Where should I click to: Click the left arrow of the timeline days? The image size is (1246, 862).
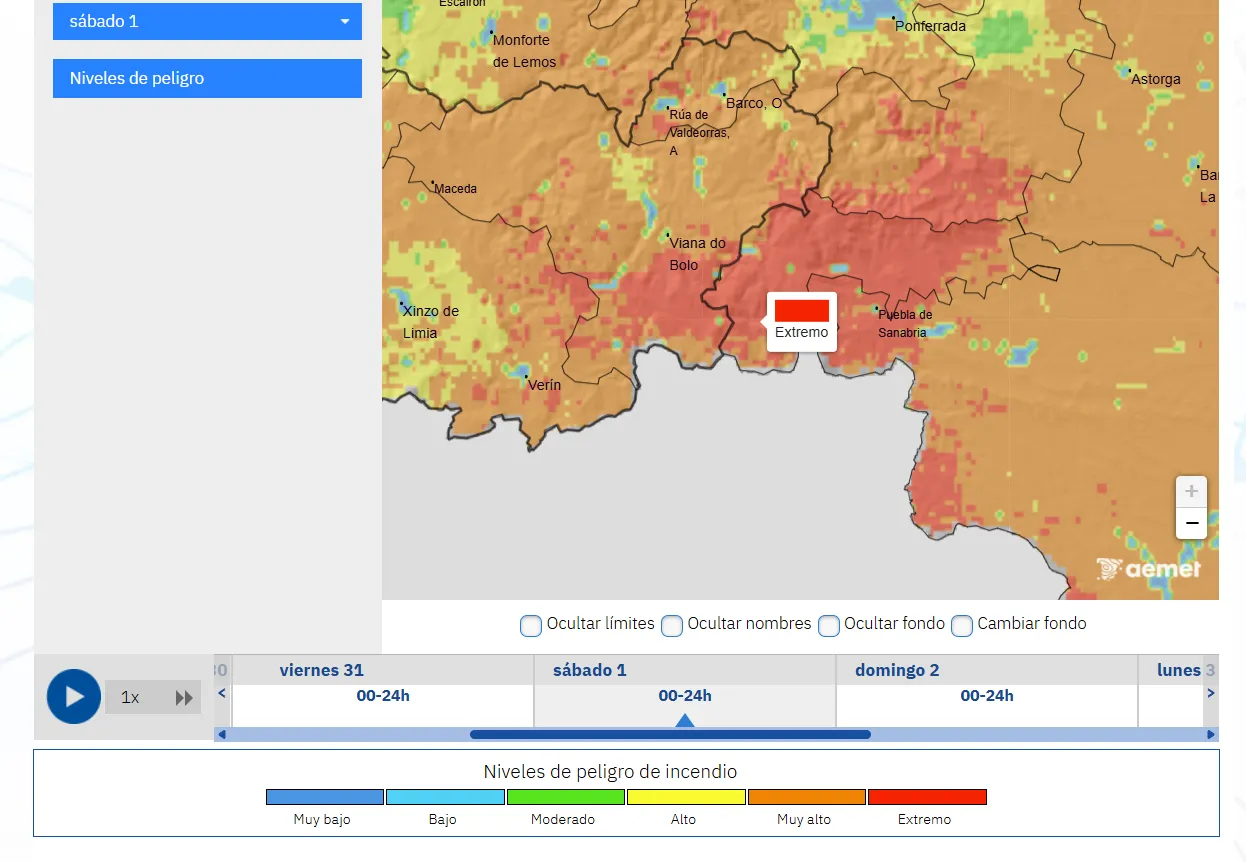pos(222,693)
